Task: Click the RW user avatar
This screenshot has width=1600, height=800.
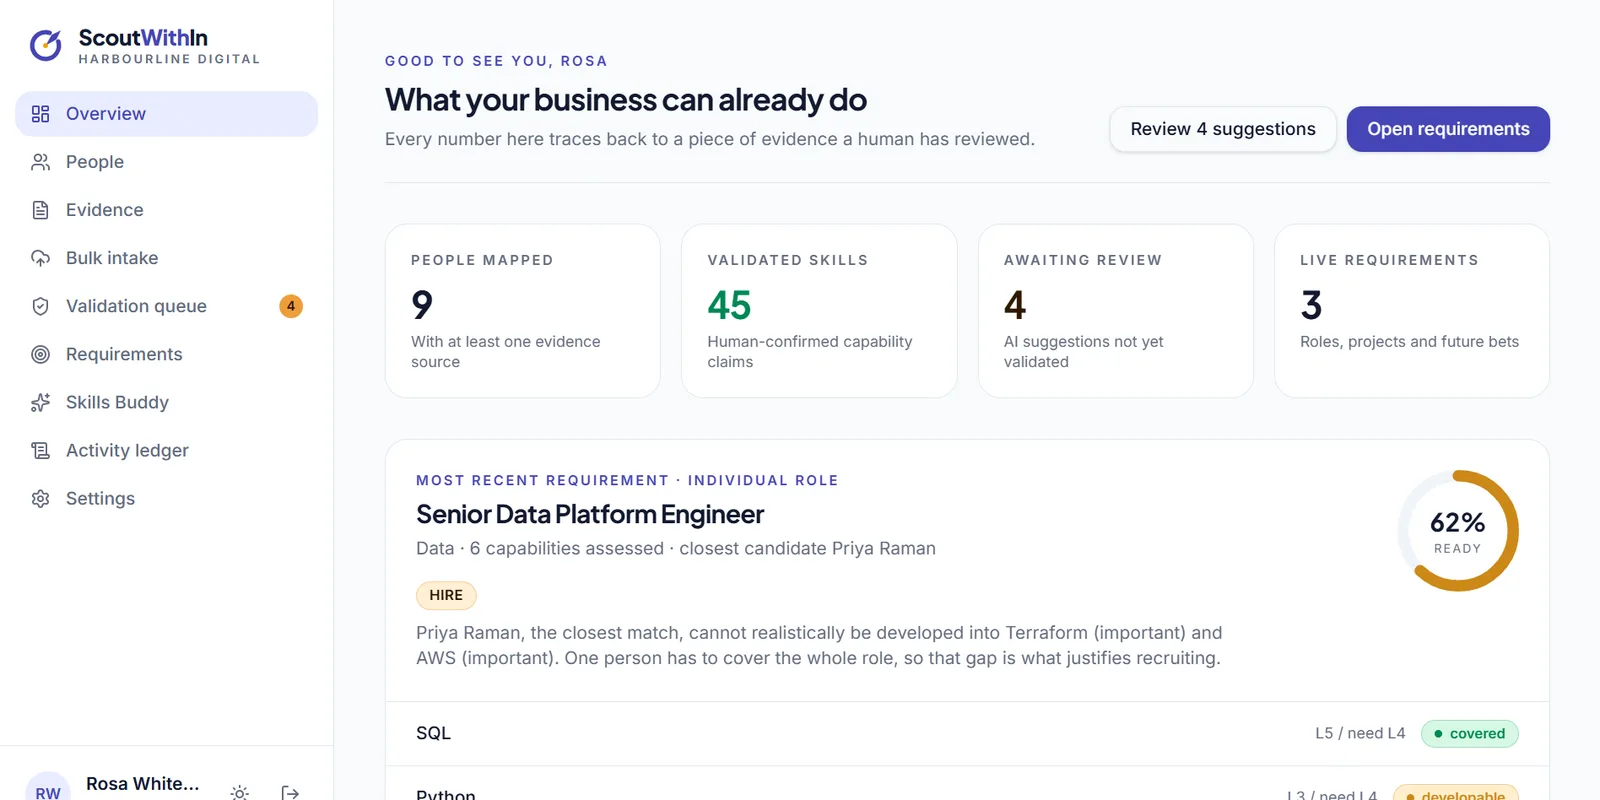Action: tap(48, 787)
